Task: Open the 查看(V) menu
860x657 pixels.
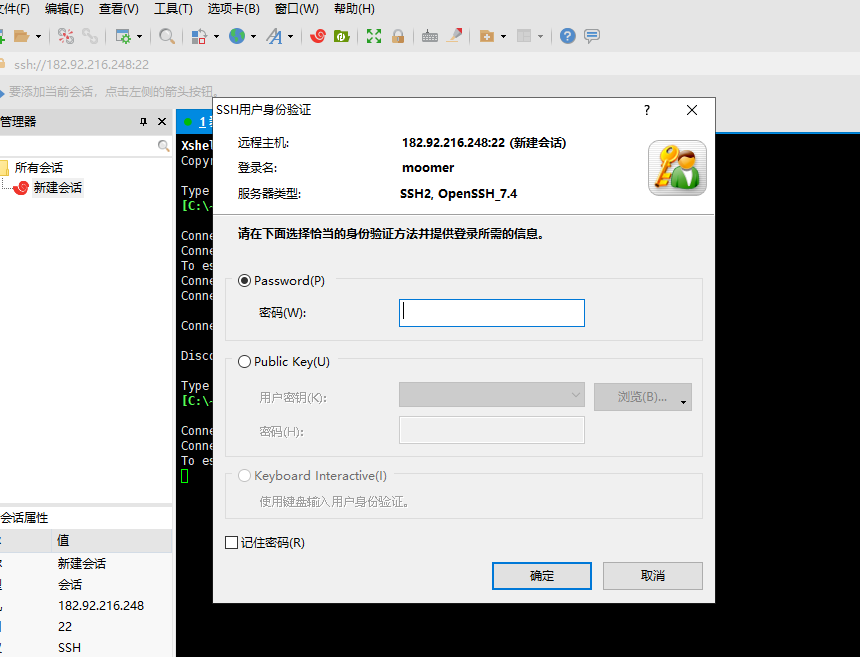Action: tap(119, 9)
